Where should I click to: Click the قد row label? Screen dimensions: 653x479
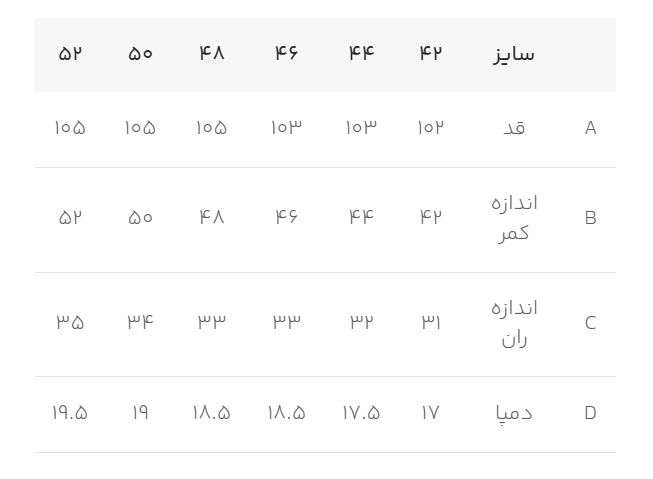click(514, 128)
